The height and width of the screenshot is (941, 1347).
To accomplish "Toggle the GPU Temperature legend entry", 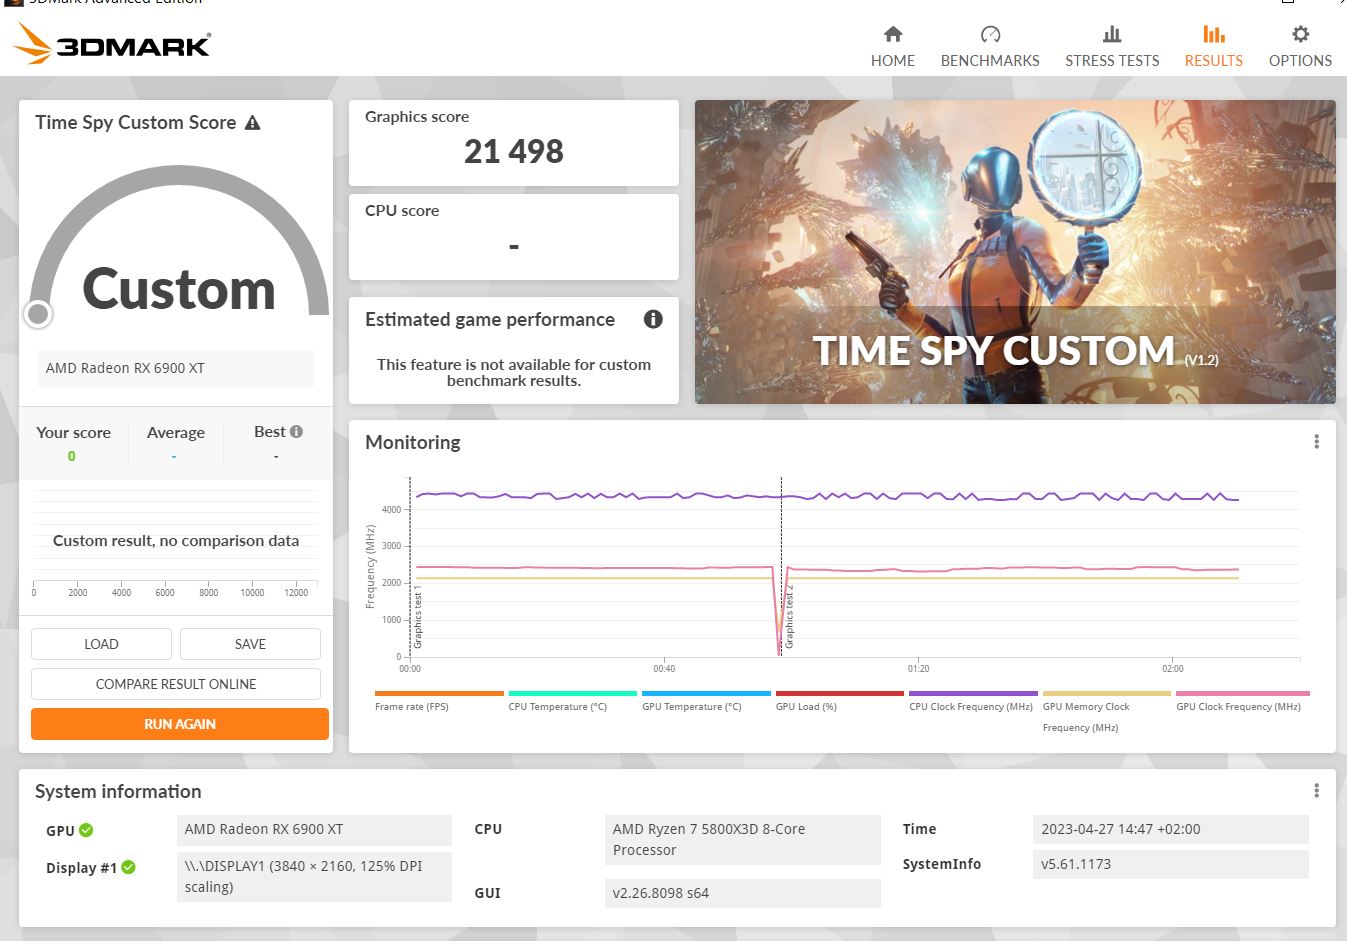I will pyautogui.click(x=706, y=700).
